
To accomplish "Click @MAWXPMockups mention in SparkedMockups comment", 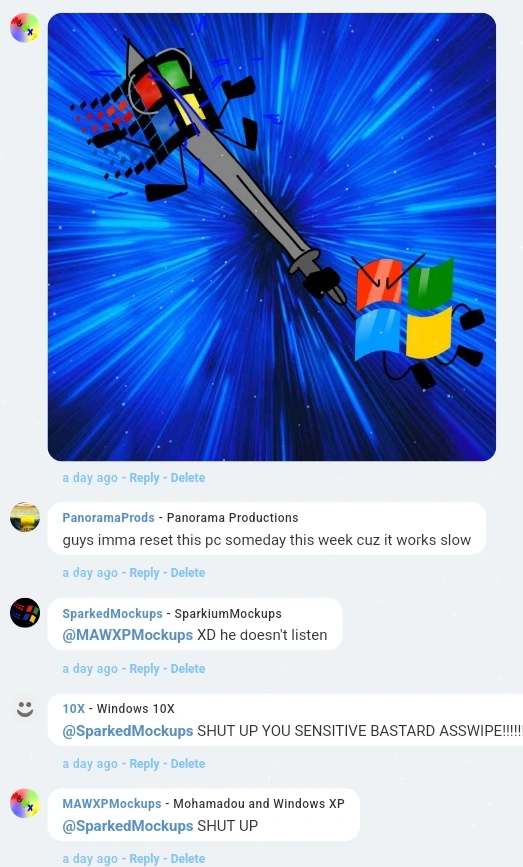I will click(x=128, y=635).
